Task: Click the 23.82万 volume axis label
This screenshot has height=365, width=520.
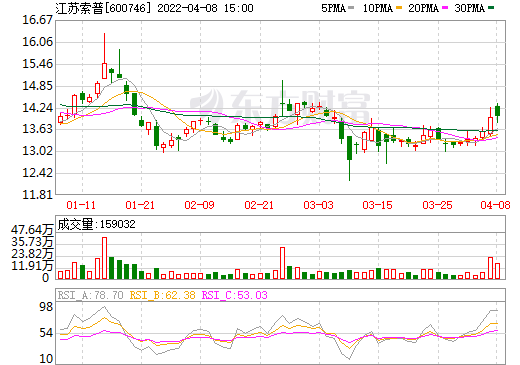Action: [x=32, y=254]
